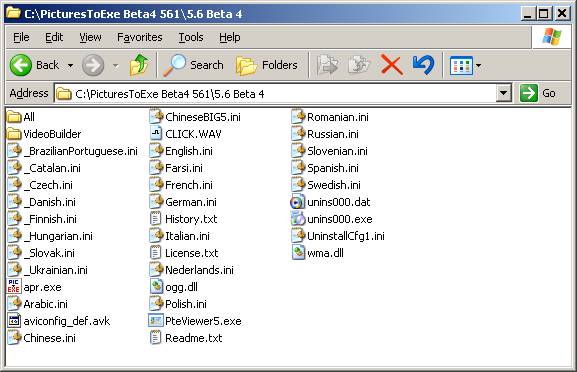Viewport: 577px width, 372px height.
Task: Click the Go button
Action: (x=538, y=93)
